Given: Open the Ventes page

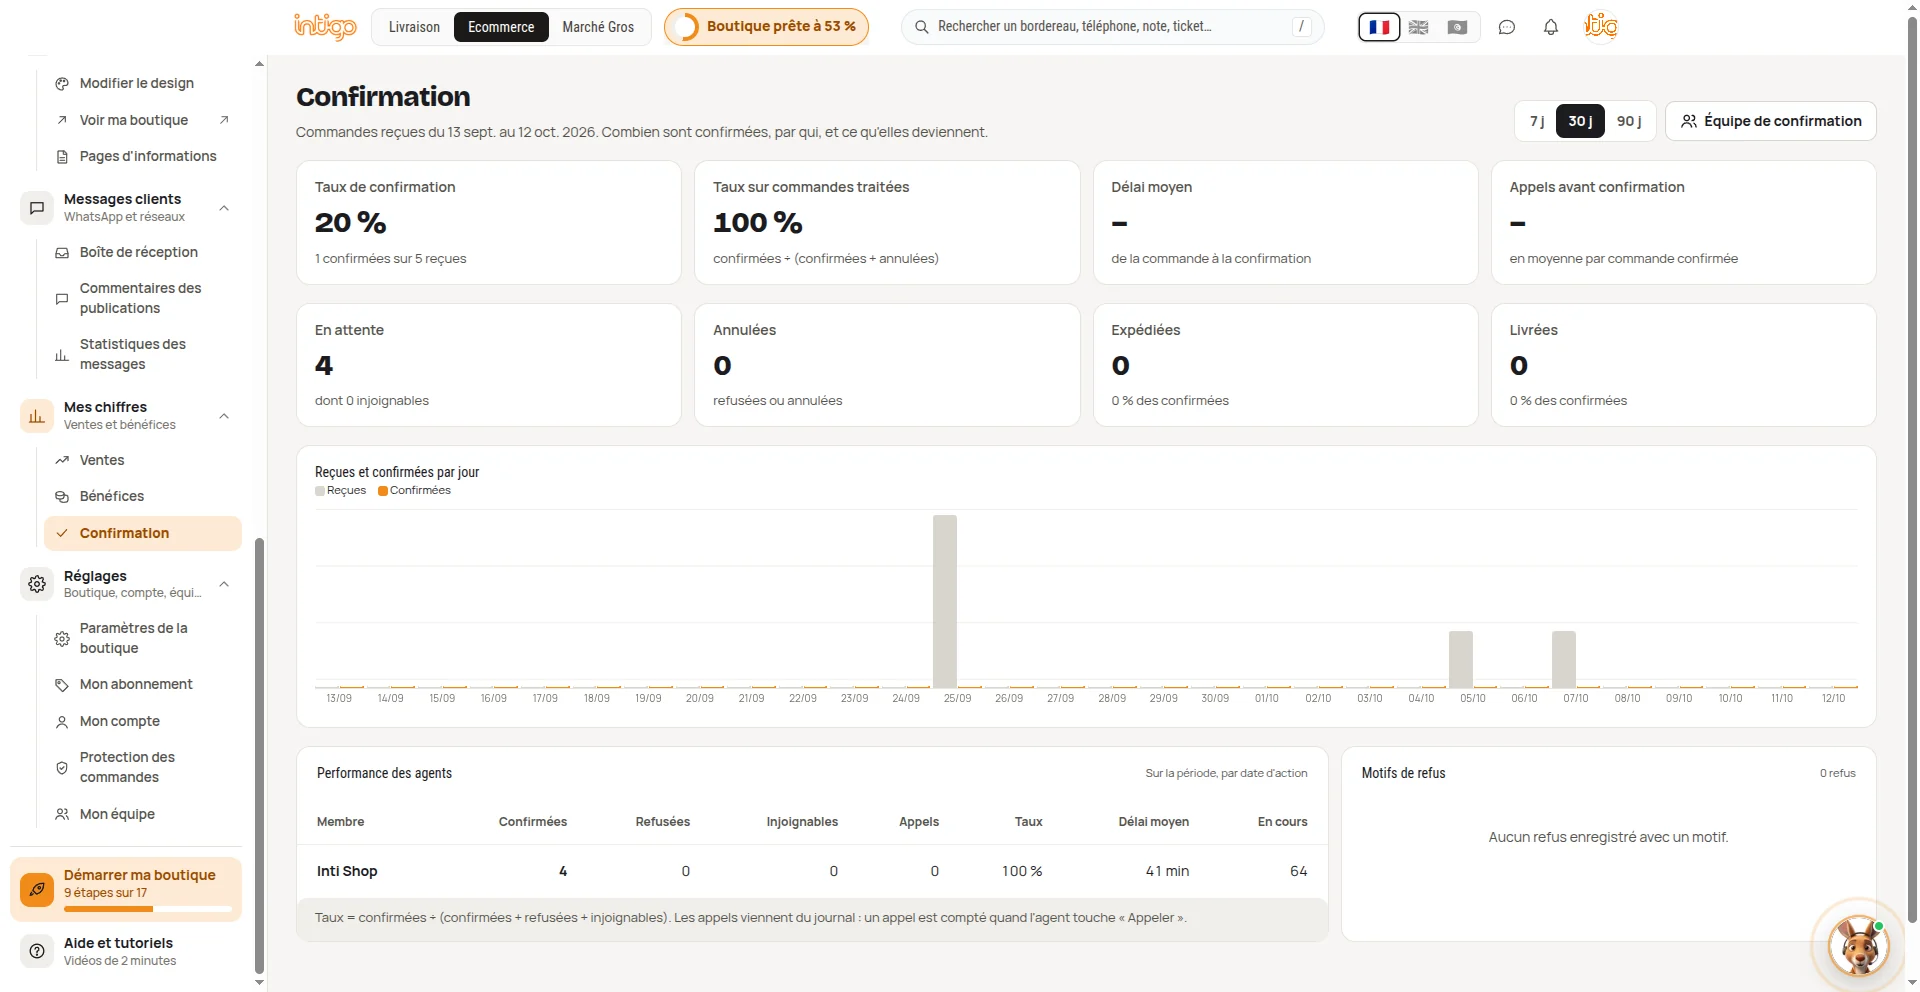Looking at the screenshot, I should coord(143,460).
